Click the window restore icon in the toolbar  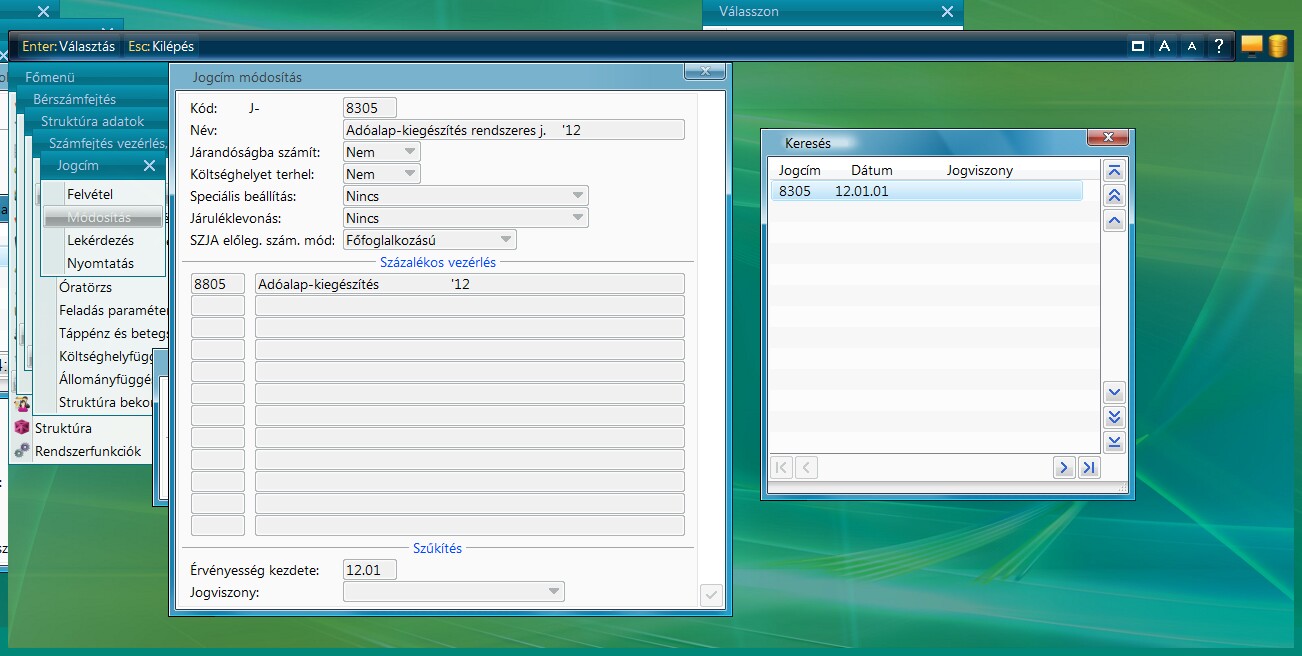(x=1137, y=46)
